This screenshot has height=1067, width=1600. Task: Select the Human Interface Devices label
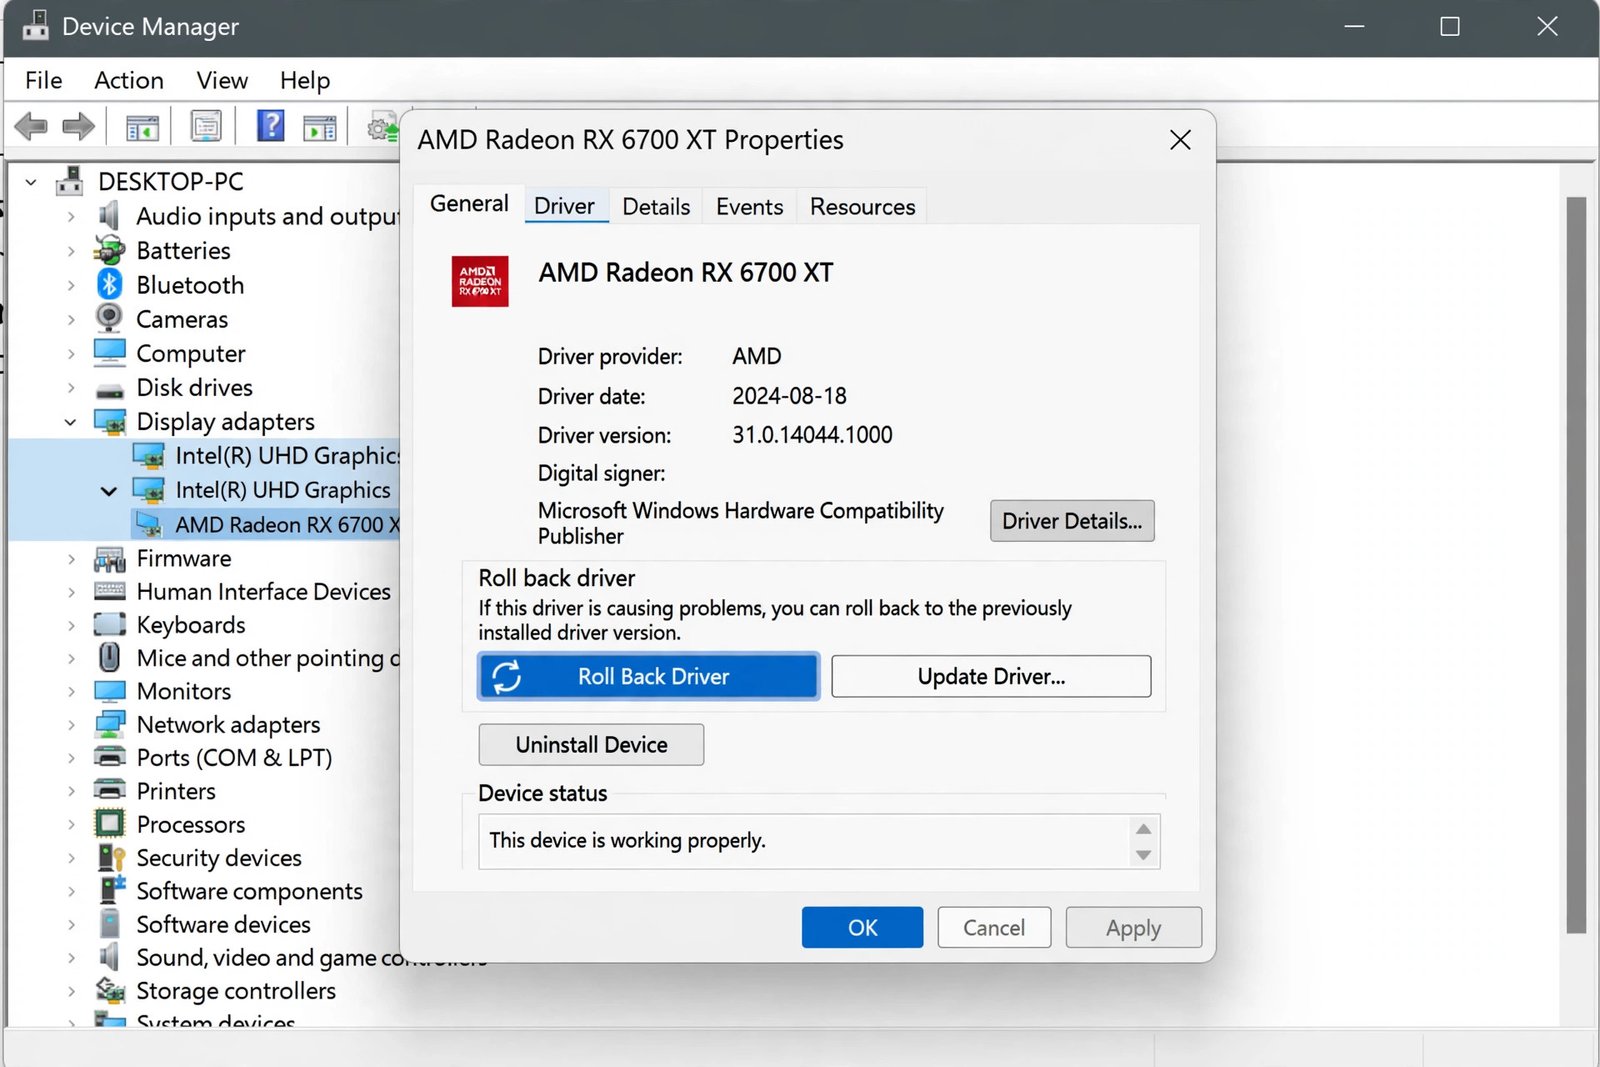pos(264,592)
